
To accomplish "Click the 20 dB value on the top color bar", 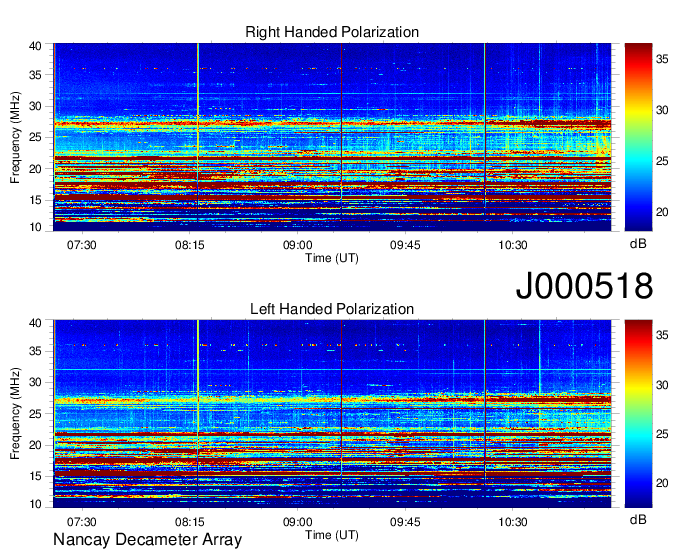I will pos(662,212).
